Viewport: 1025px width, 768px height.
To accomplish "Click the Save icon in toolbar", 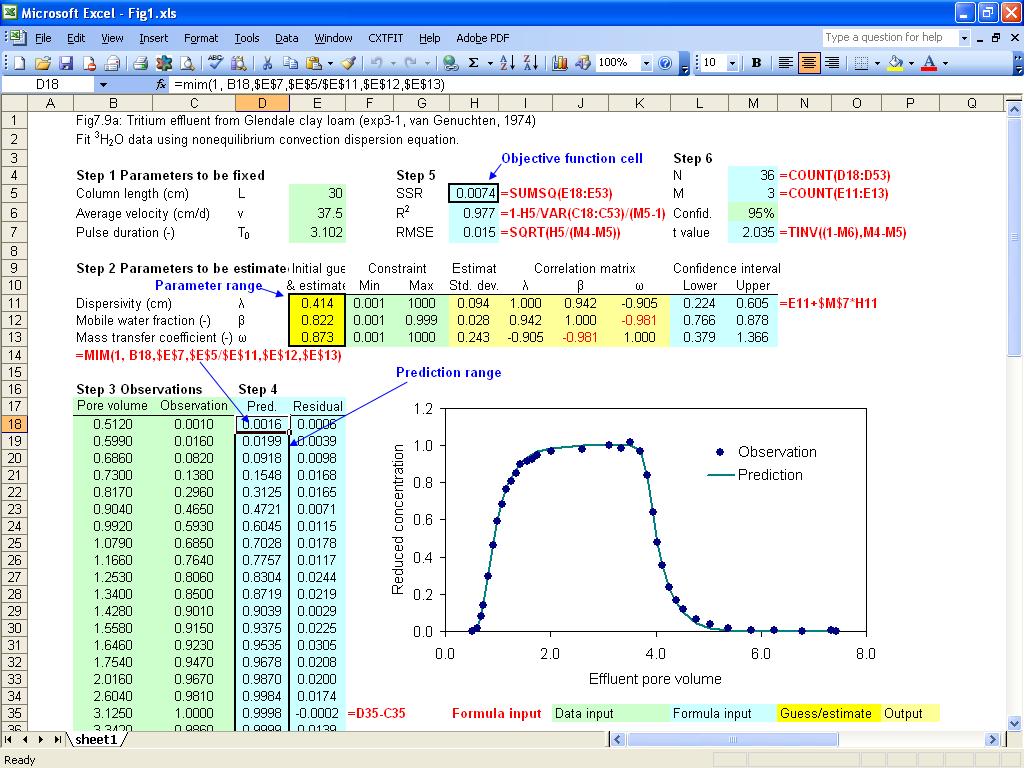I will pyautogui.click(x=66, y=63).
